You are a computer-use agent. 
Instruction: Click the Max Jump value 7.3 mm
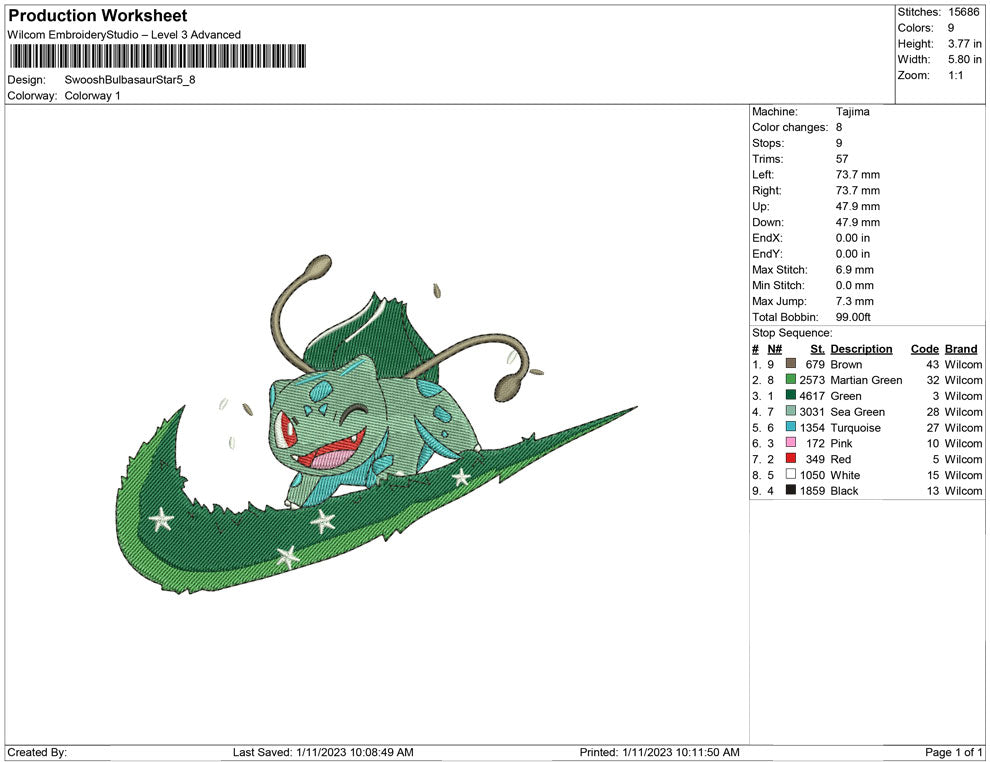click(x=855, y=301)
